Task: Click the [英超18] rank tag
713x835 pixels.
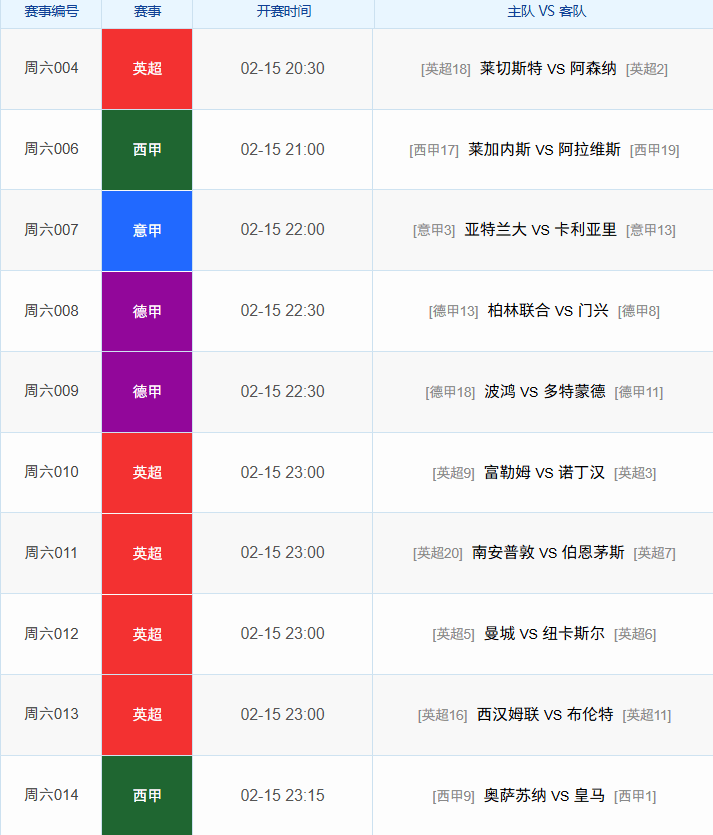Action: click(x=446, y=69)
